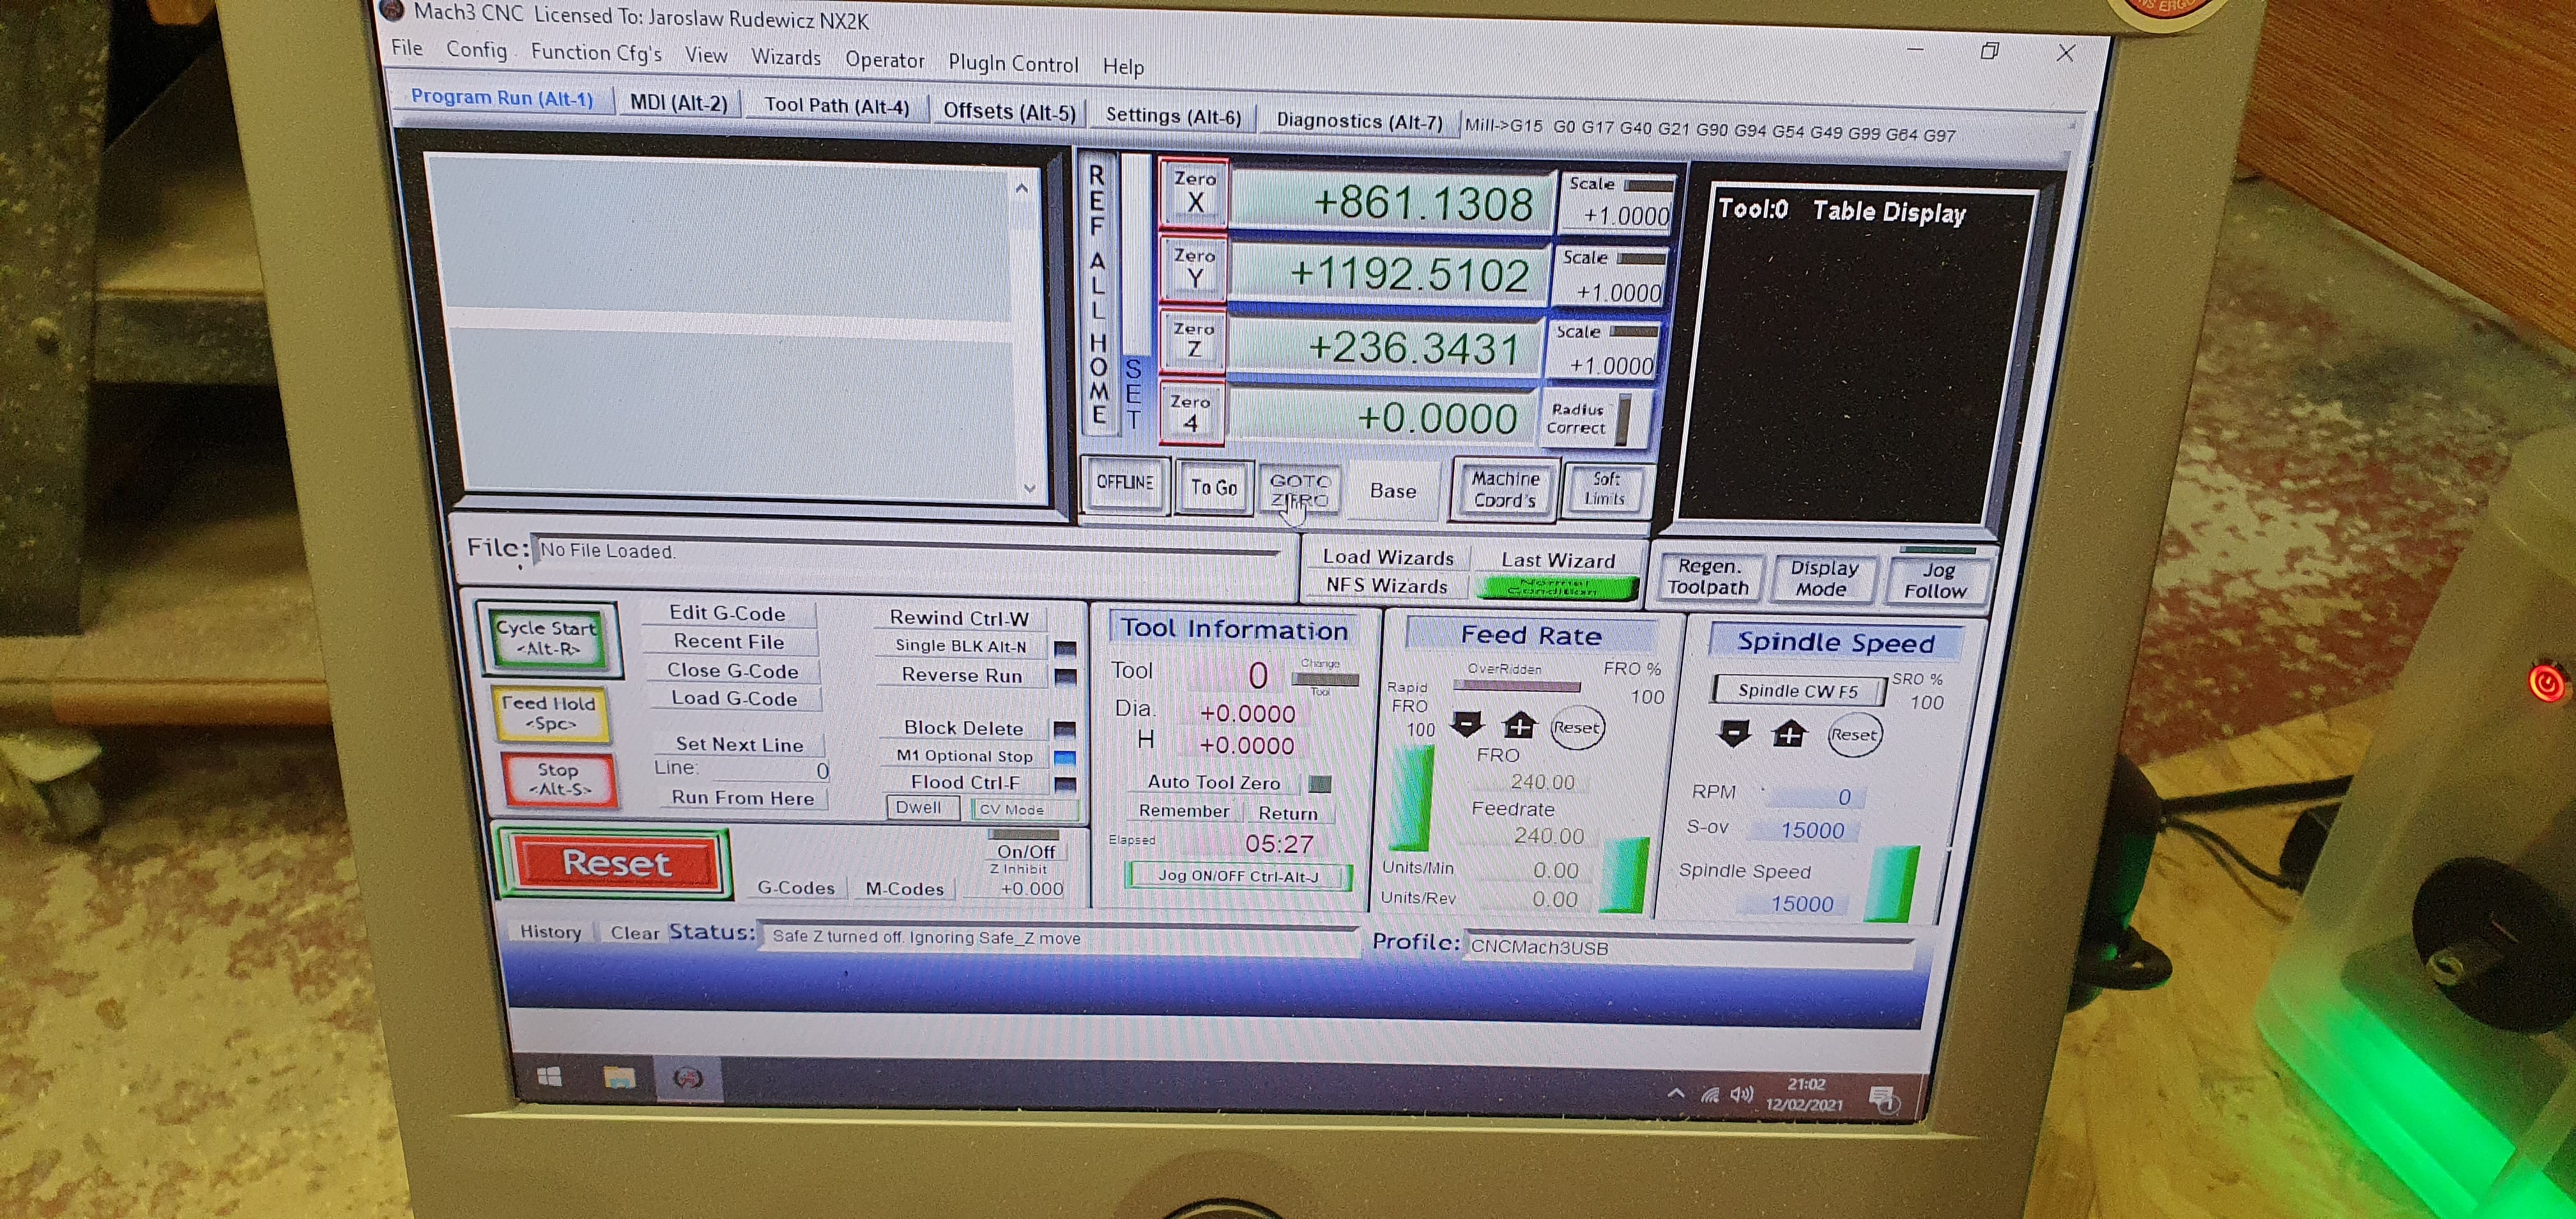Toggle Auto Tool Zero indicator
This screenshot has width=2576, height=1219.
pyautogui.click(x=1320, y=783)
